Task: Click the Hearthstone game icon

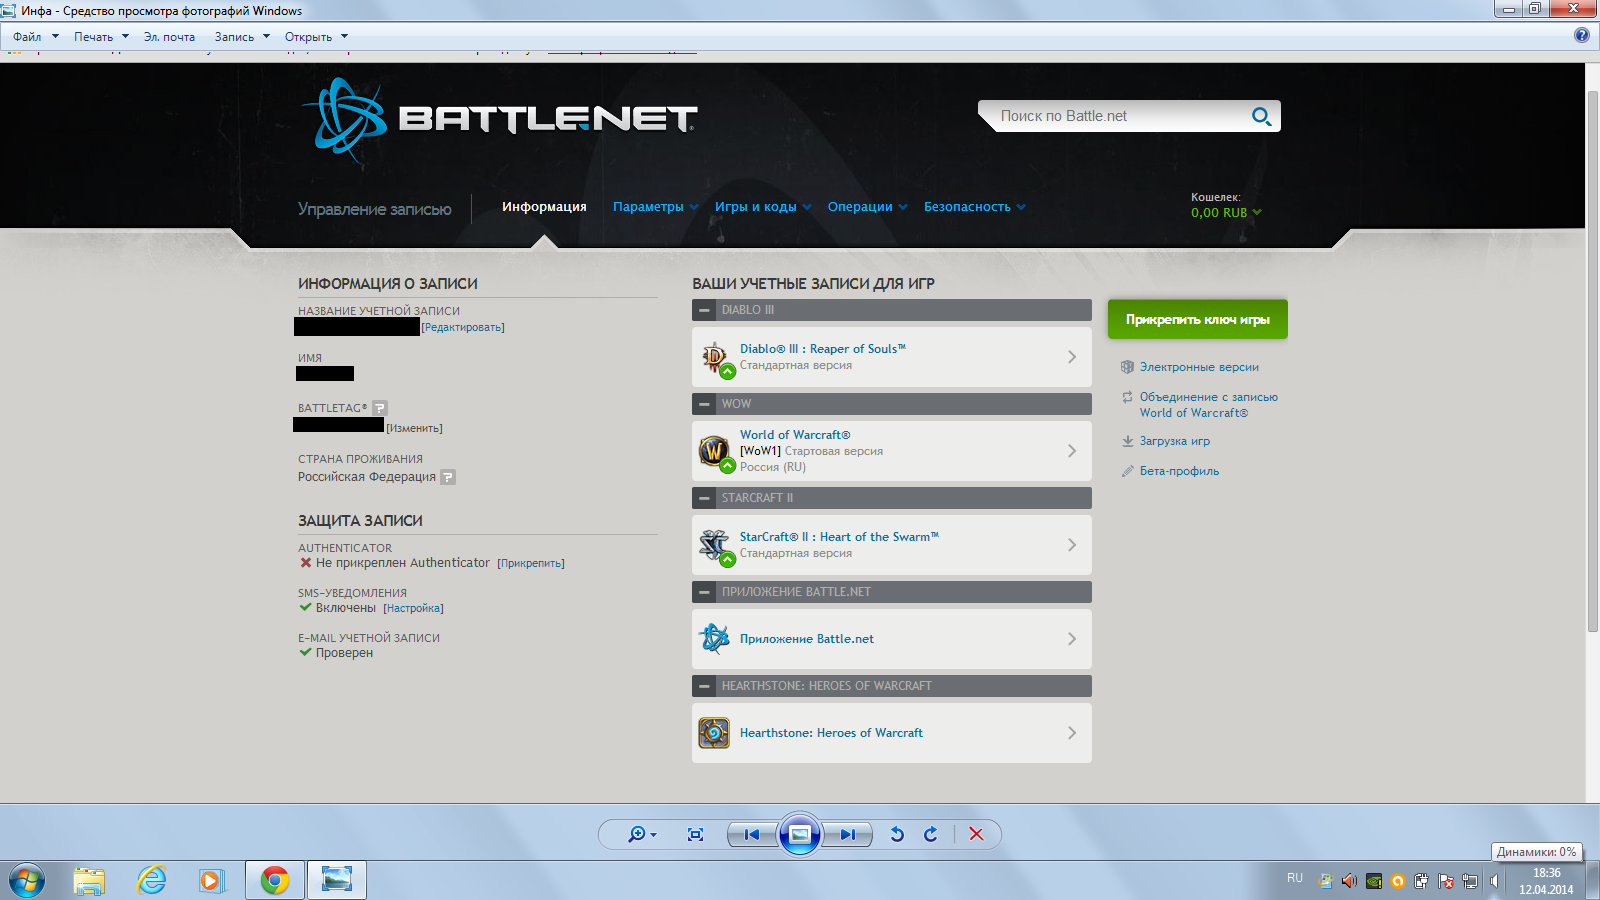Action: coord(714,733)
